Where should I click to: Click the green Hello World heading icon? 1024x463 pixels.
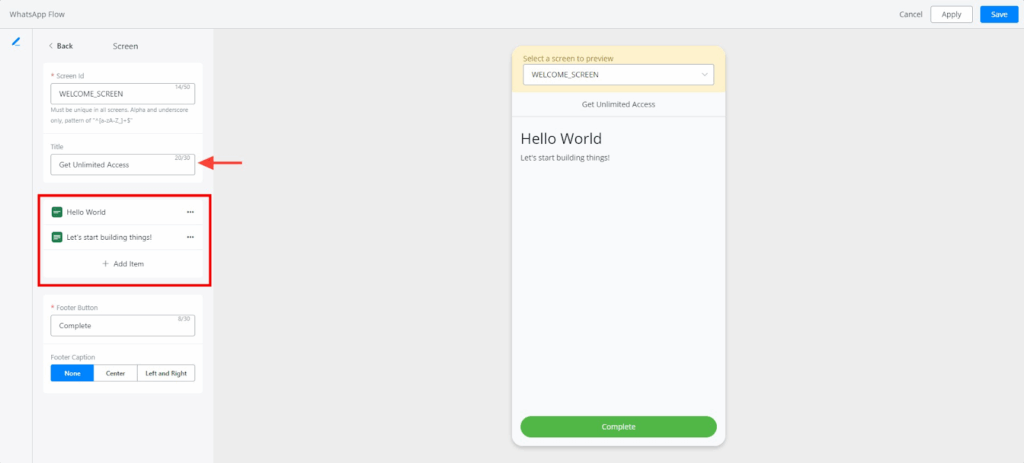click(x=57, y=212)
